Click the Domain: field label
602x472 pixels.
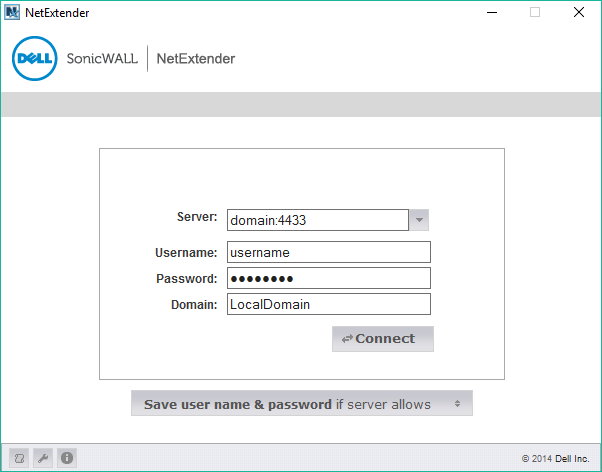(x=193, y=304)
